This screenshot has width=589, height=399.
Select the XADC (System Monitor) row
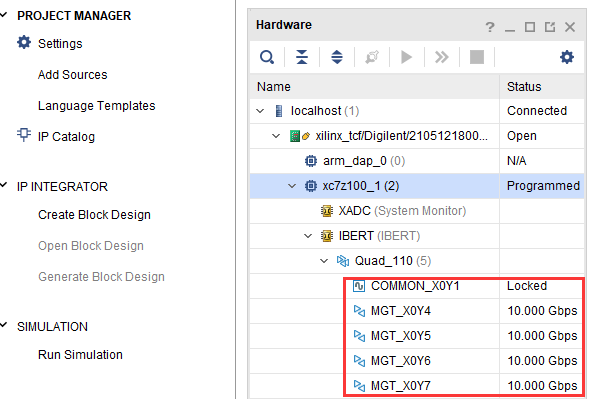(417, 211)
